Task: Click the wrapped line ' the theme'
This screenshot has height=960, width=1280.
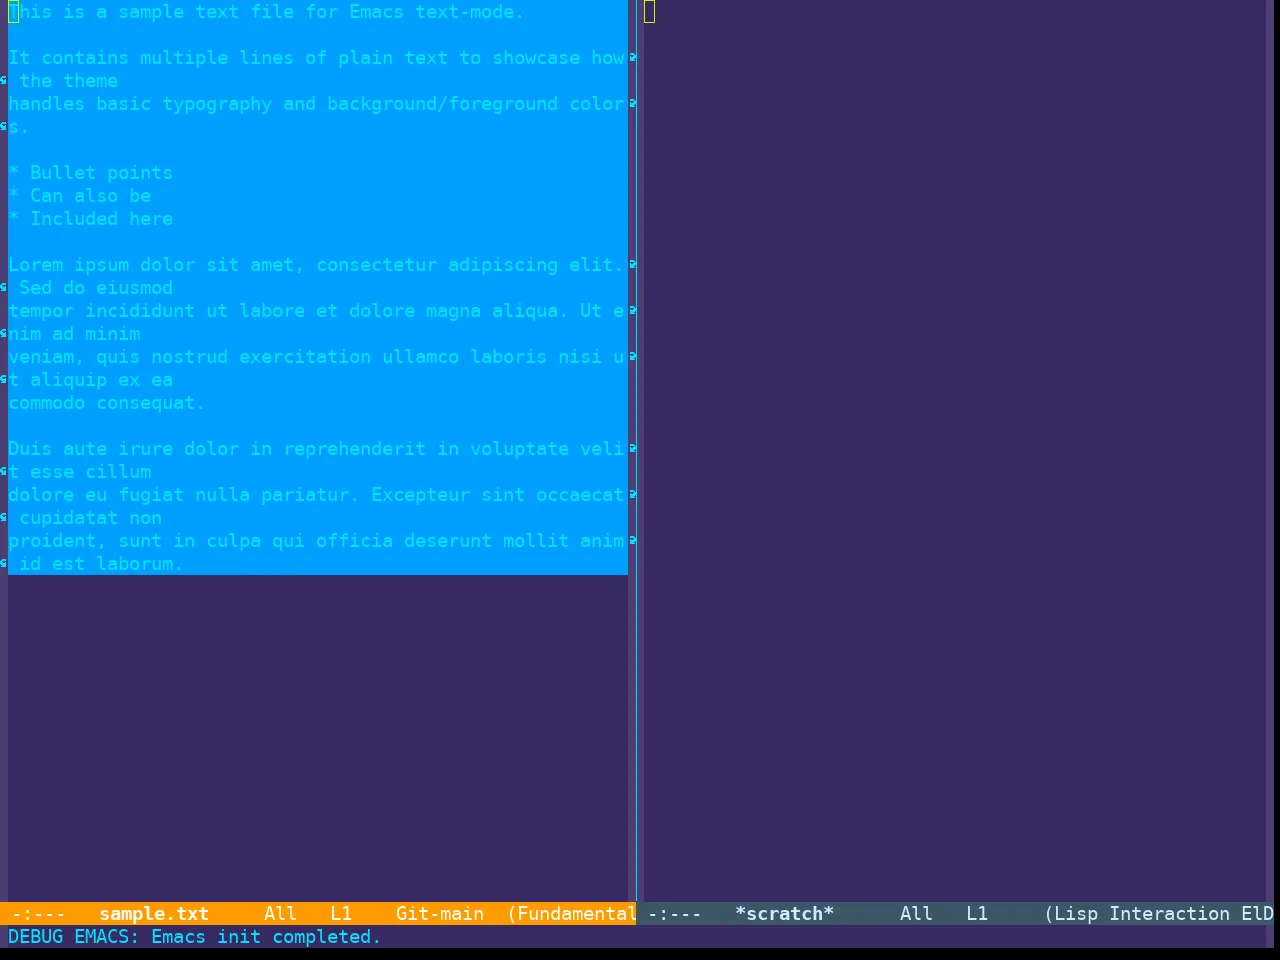Action: coord(68,81)
